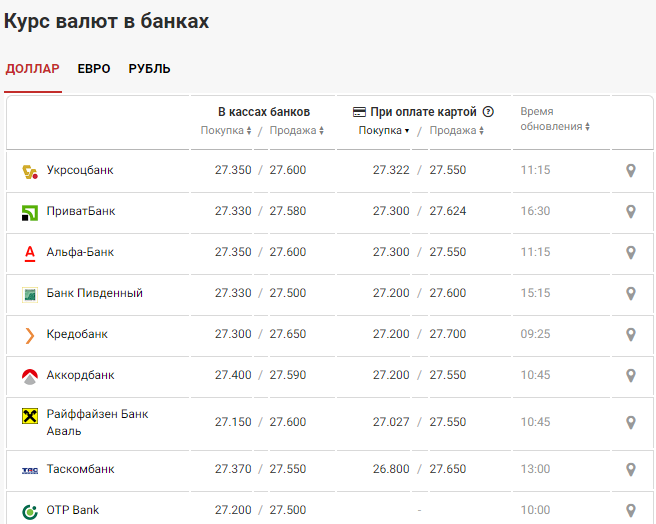Viewport: 656px width, 524px height.
Task: Sort by cash desk Покупка rate
Action: click(227, 131)
